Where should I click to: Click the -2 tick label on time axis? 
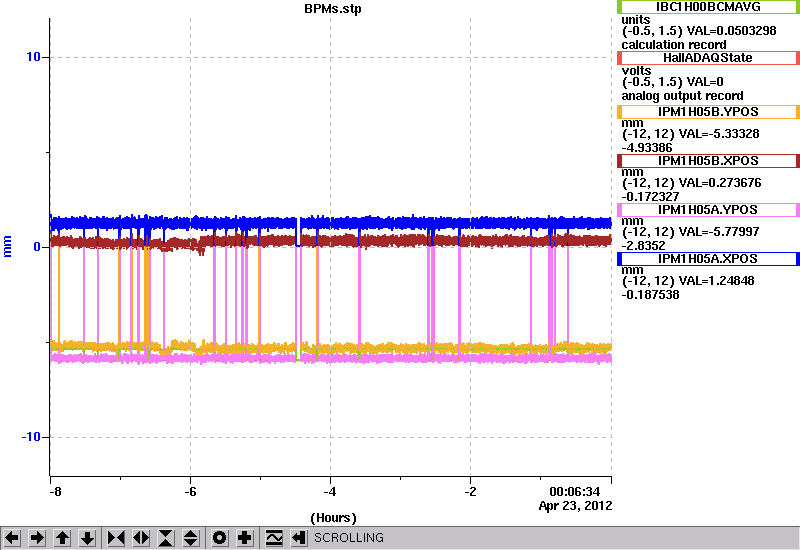coord(470,492)
